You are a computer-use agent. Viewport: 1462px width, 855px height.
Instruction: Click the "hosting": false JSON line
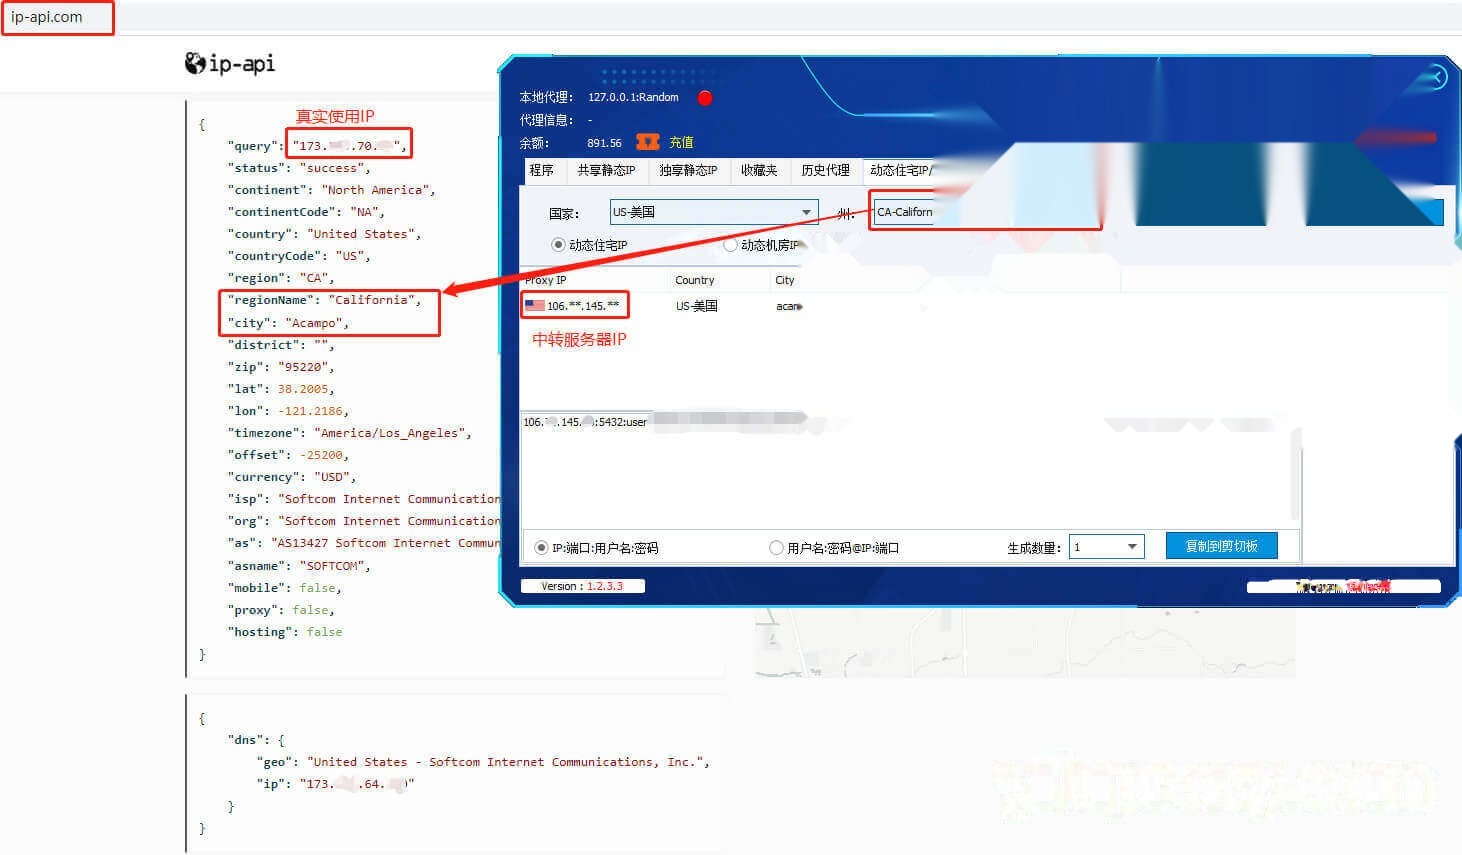click(x=285, y=632)
